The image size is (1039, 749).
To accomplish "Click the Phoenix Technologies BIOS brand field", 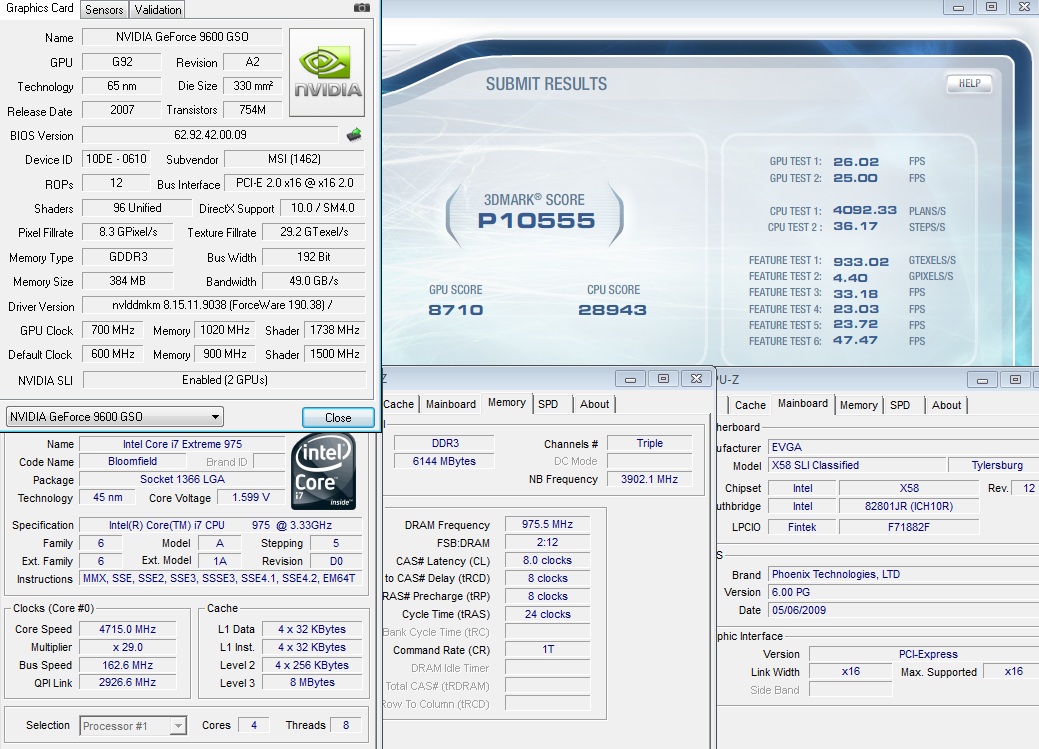I will 904,574.
